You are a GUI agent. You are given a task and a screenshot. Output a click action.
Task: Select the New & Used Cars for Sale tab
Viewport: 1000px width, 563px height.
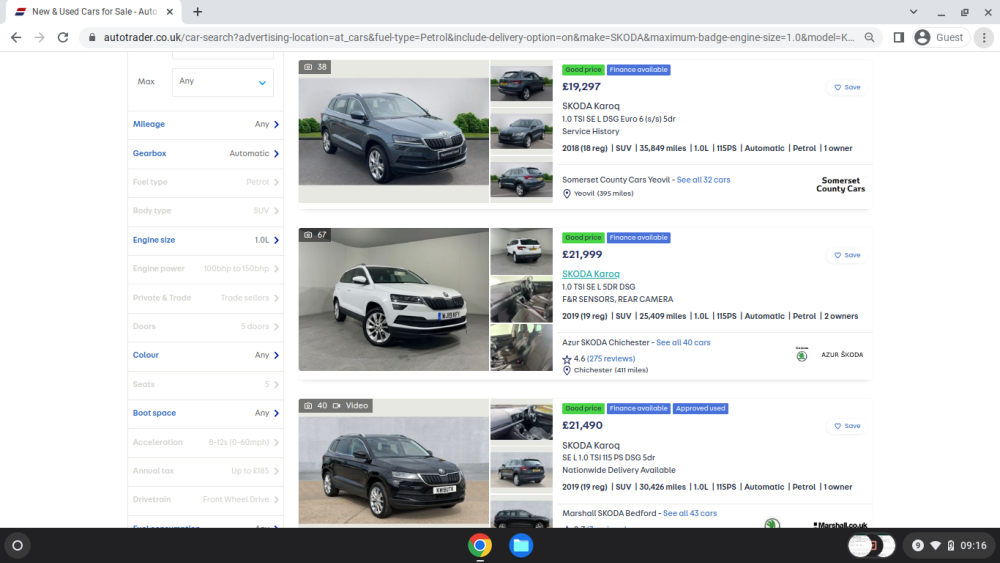pyautogui.click(x=94, y=11)
